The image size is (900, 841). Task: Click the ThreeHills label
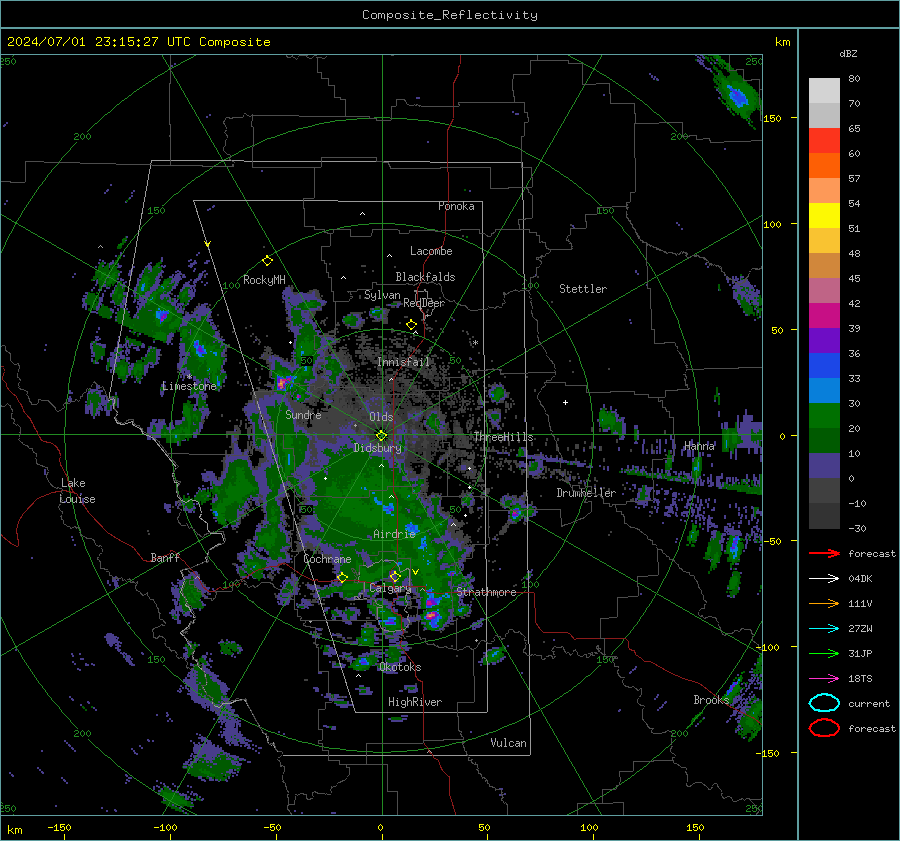point(503,437)
